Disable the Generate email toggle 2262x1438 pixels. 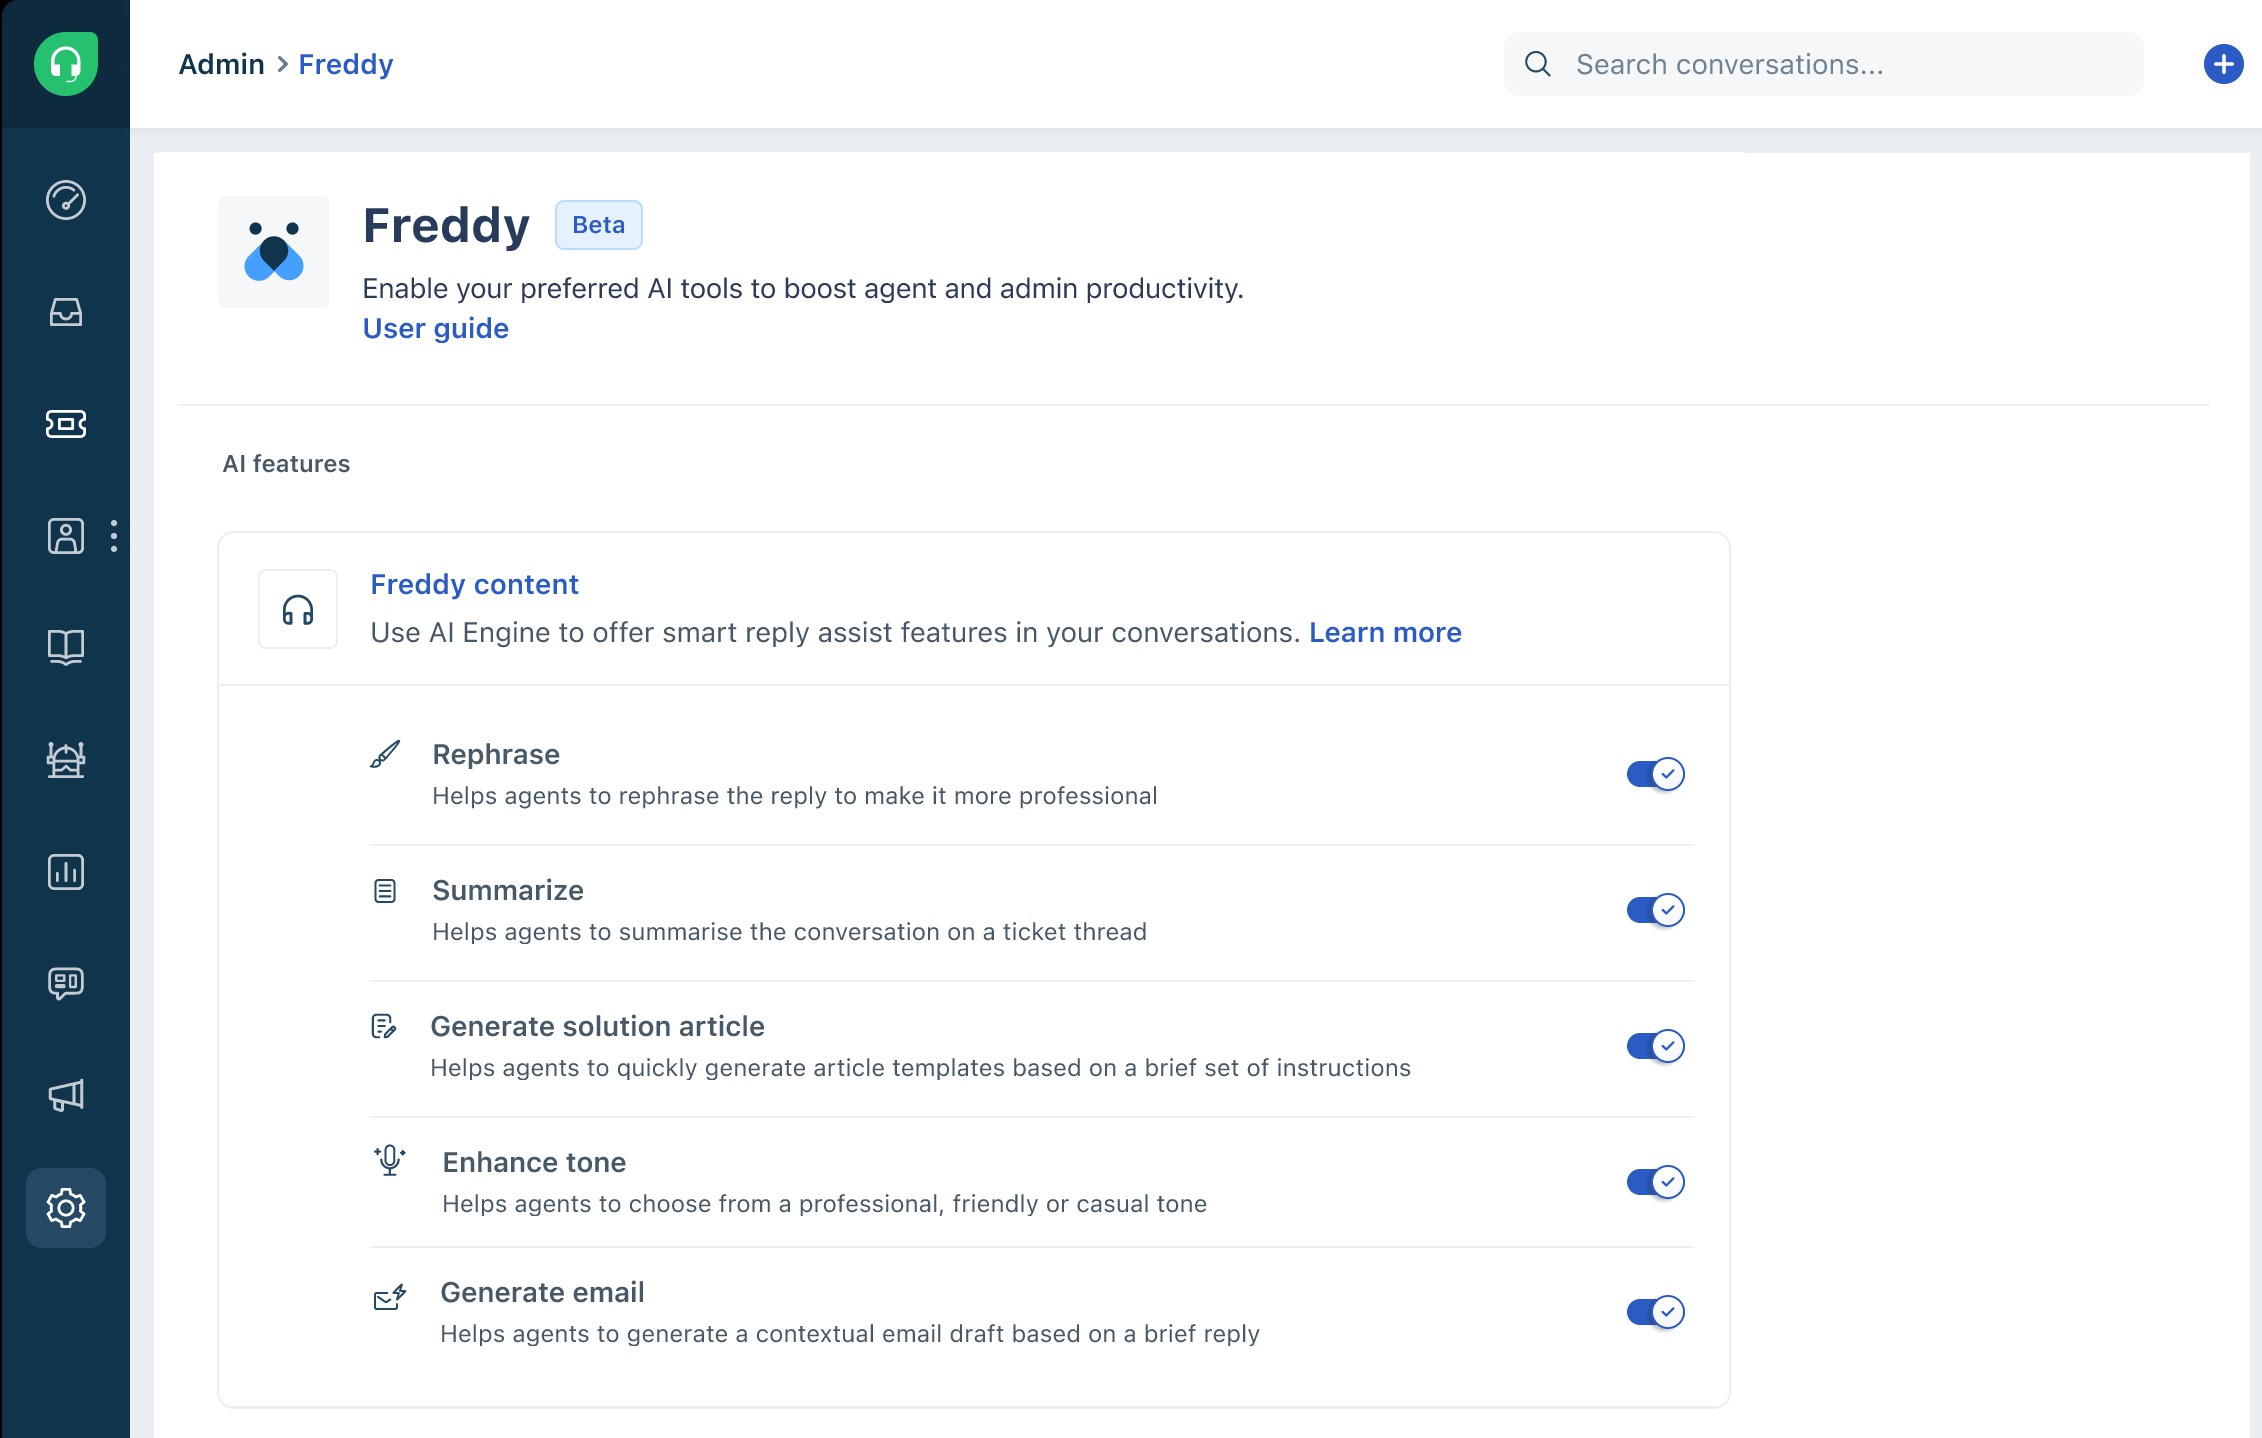[x=1656, y=1312]
